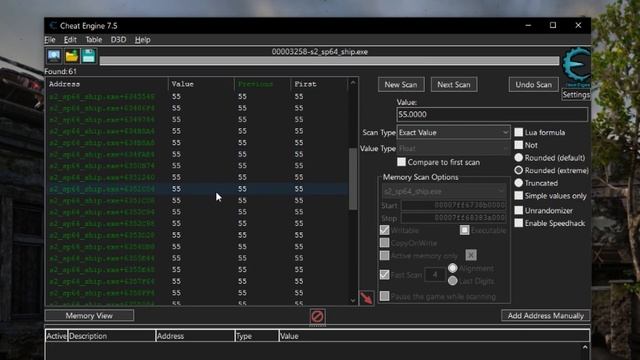Toggle Active memory only checkbox

[384, 256]
